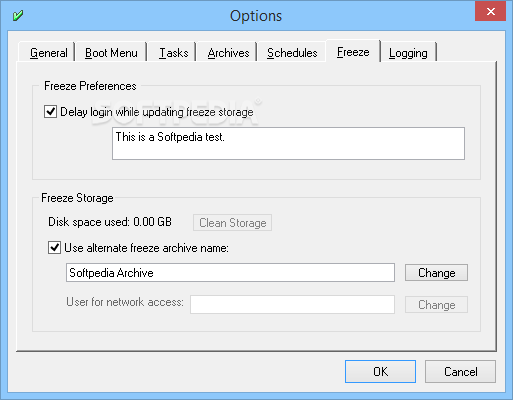Confirm settings with the OK button
This screenshot has width=513, height=400.
pyautogui.click(x=380, y=371)
